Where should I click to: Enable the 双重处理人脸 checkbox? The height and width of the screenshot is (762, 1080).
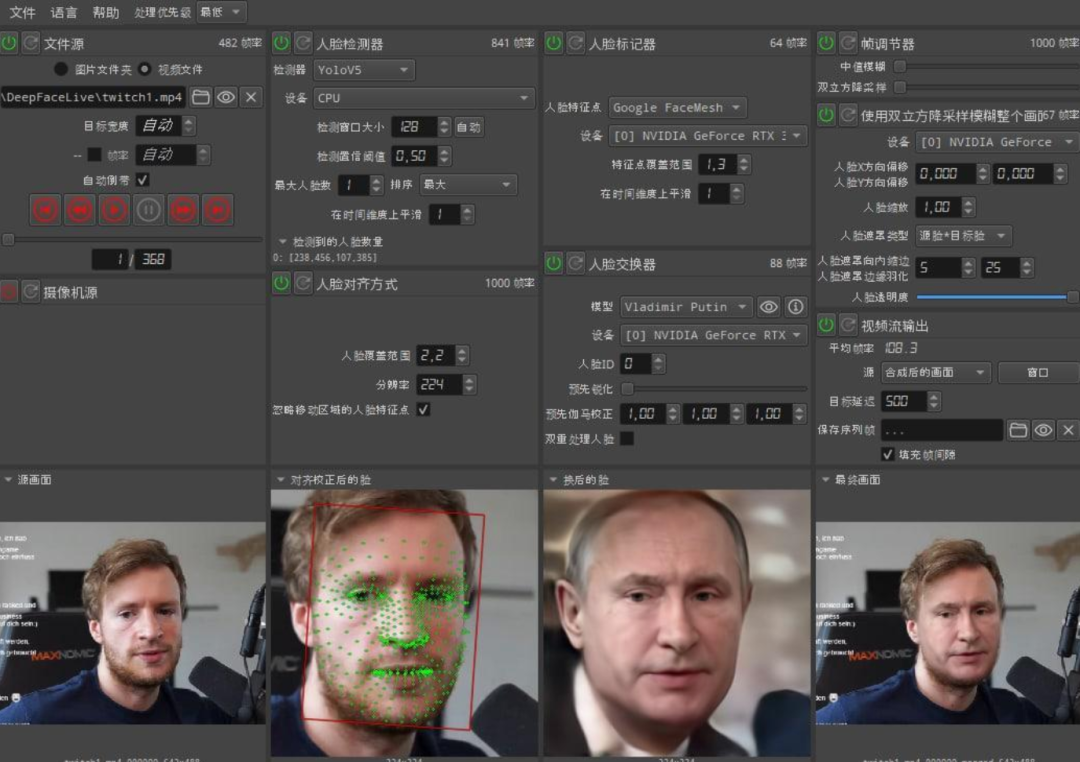[627, 438]
